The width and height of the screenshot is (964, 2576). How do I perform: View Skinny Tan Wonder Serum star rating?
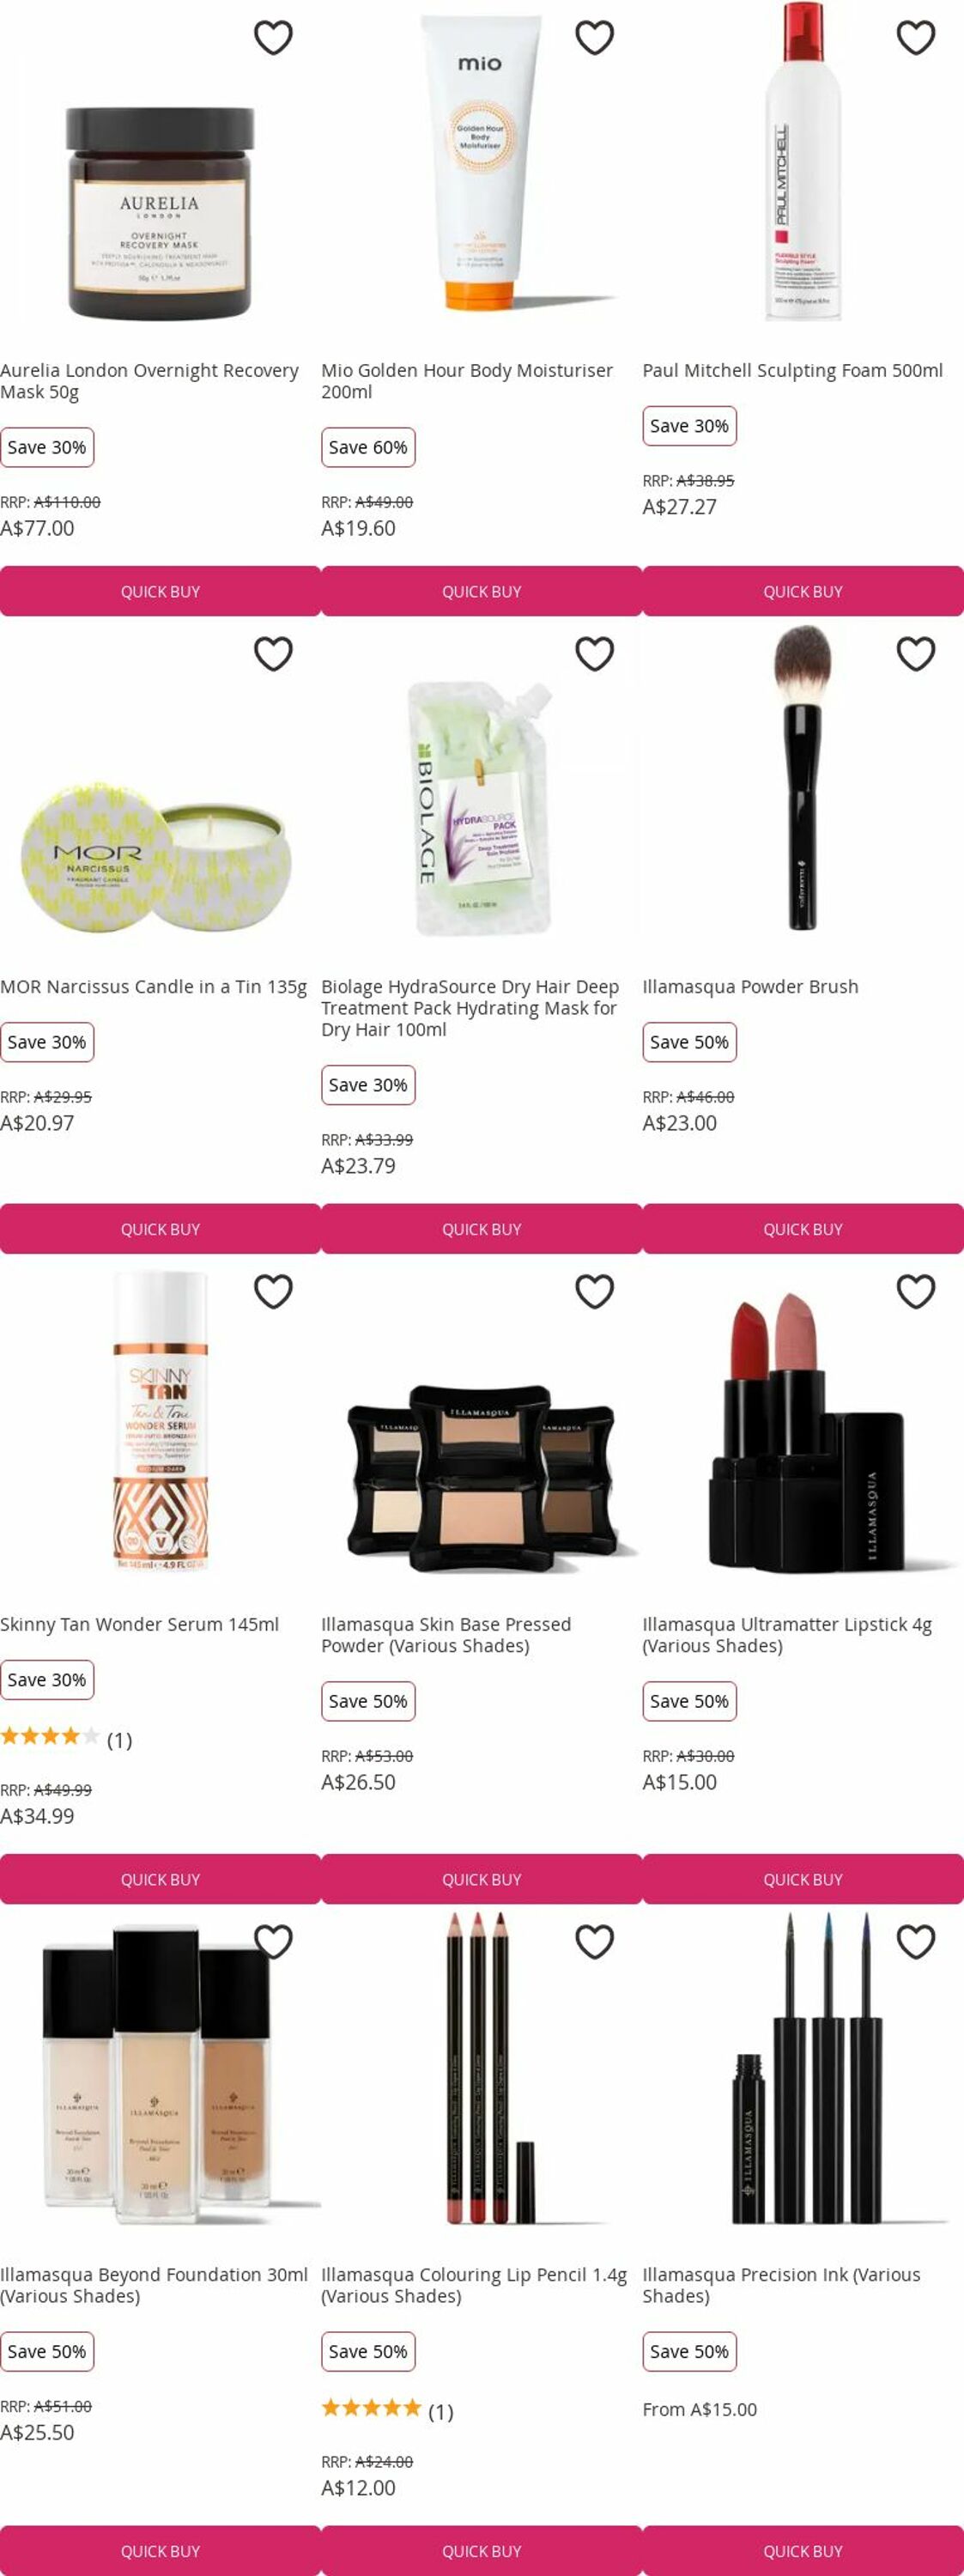click(66, 1739)
